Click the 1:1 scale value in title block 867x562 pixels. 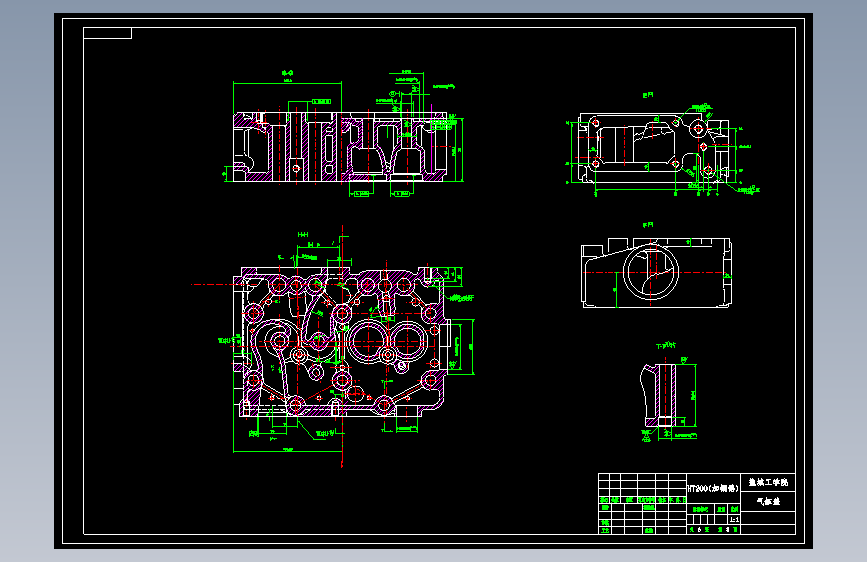[734, 519]
